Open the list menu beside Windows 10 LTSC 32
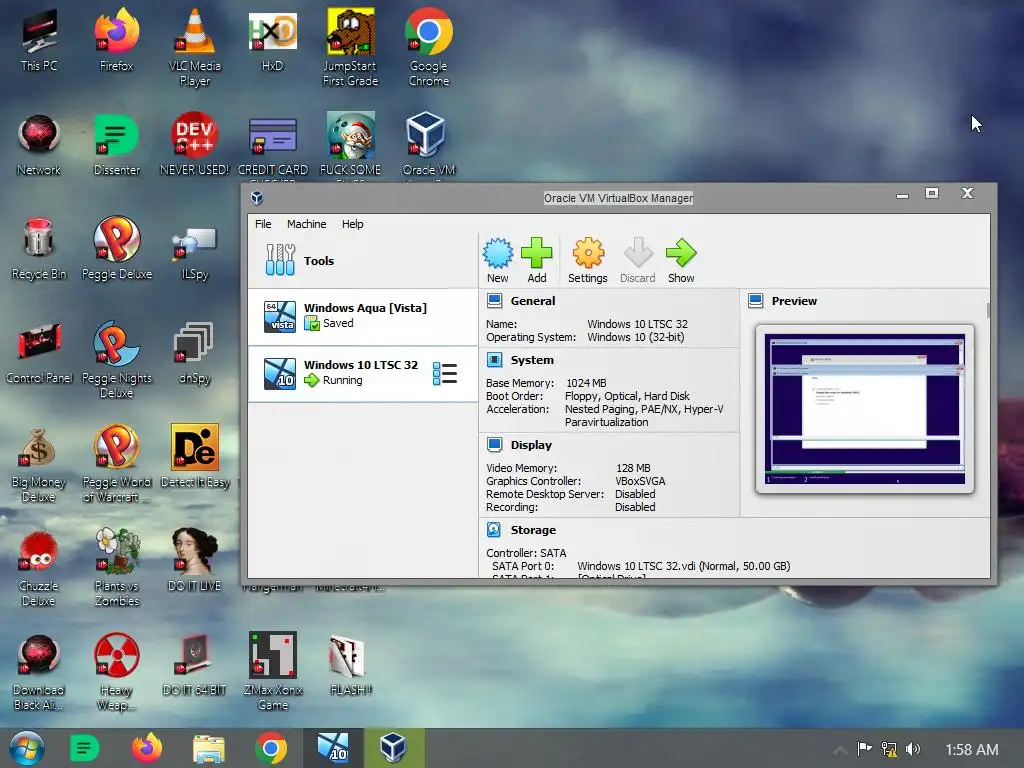Screen dimensions: 1024x768 coord(445,374)
